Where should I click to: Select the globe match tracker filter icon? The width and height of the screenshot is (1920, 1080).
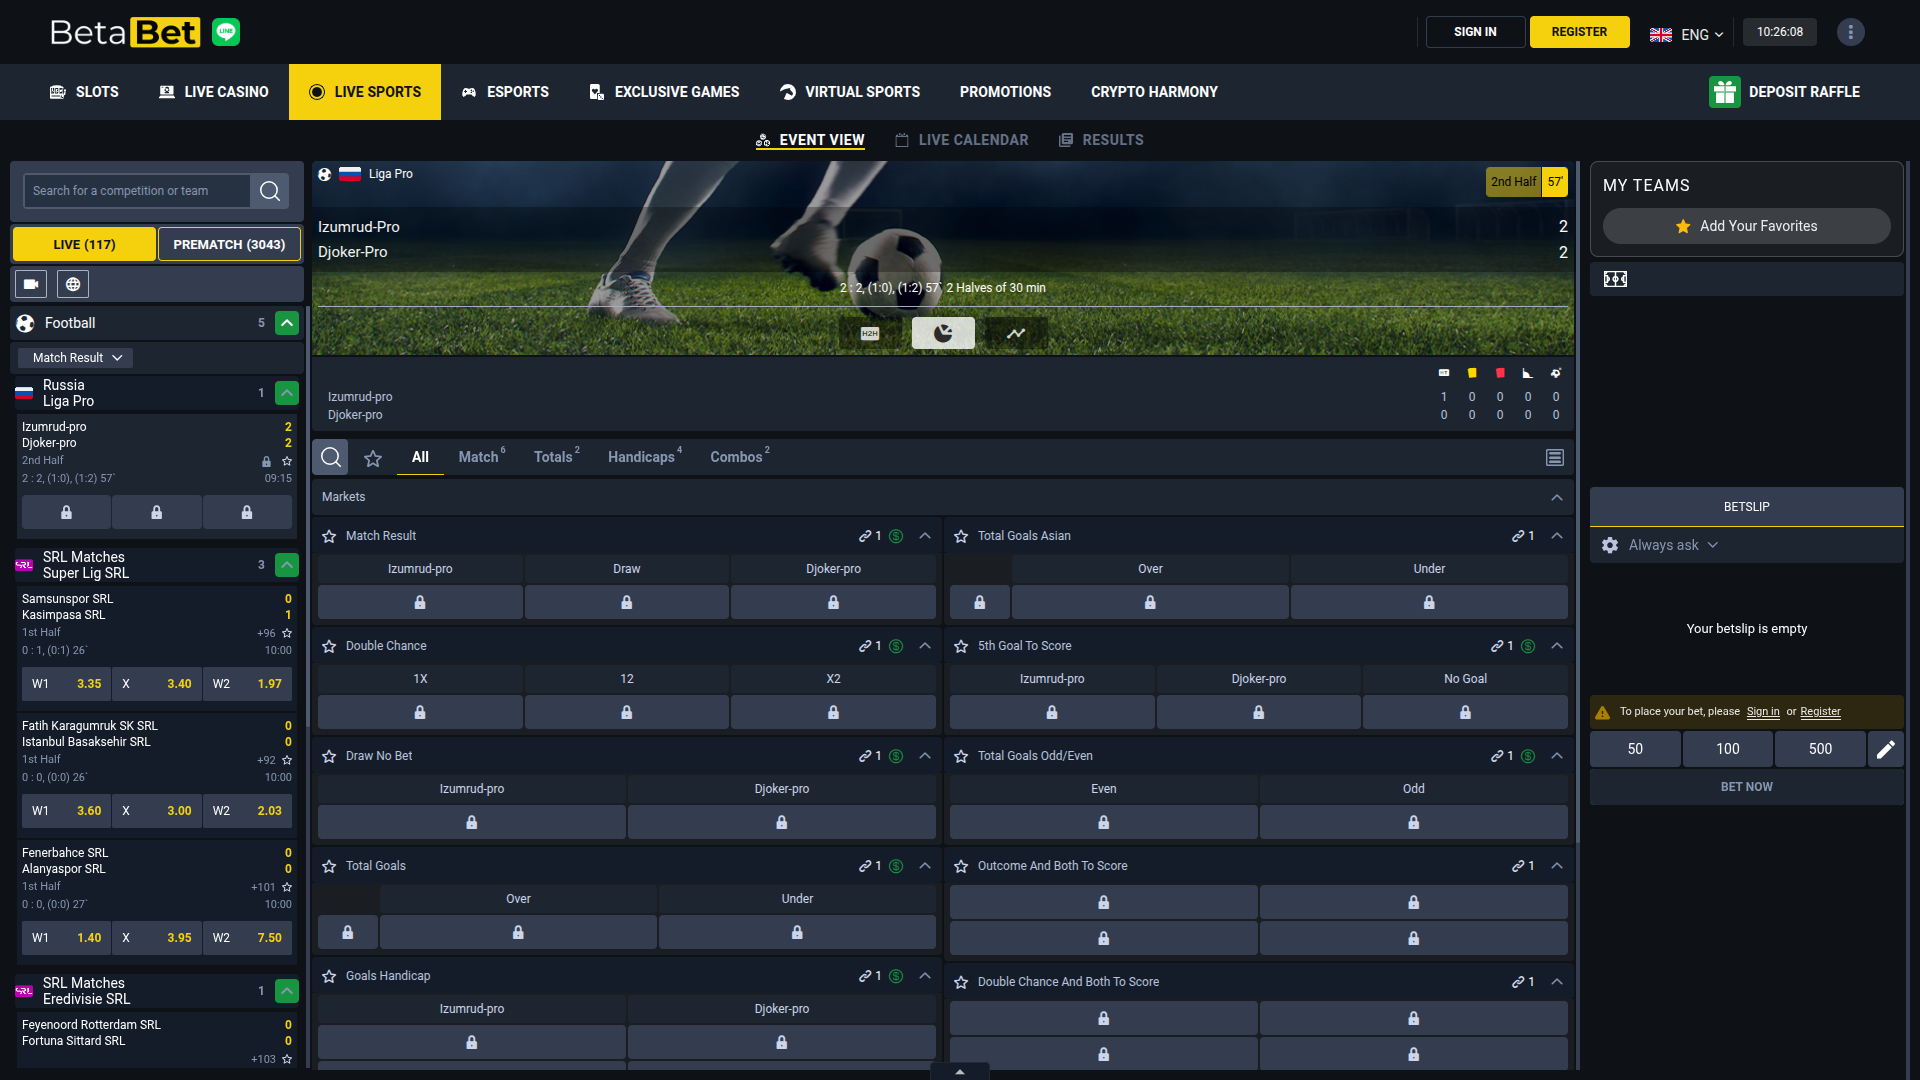pos(71,284)
